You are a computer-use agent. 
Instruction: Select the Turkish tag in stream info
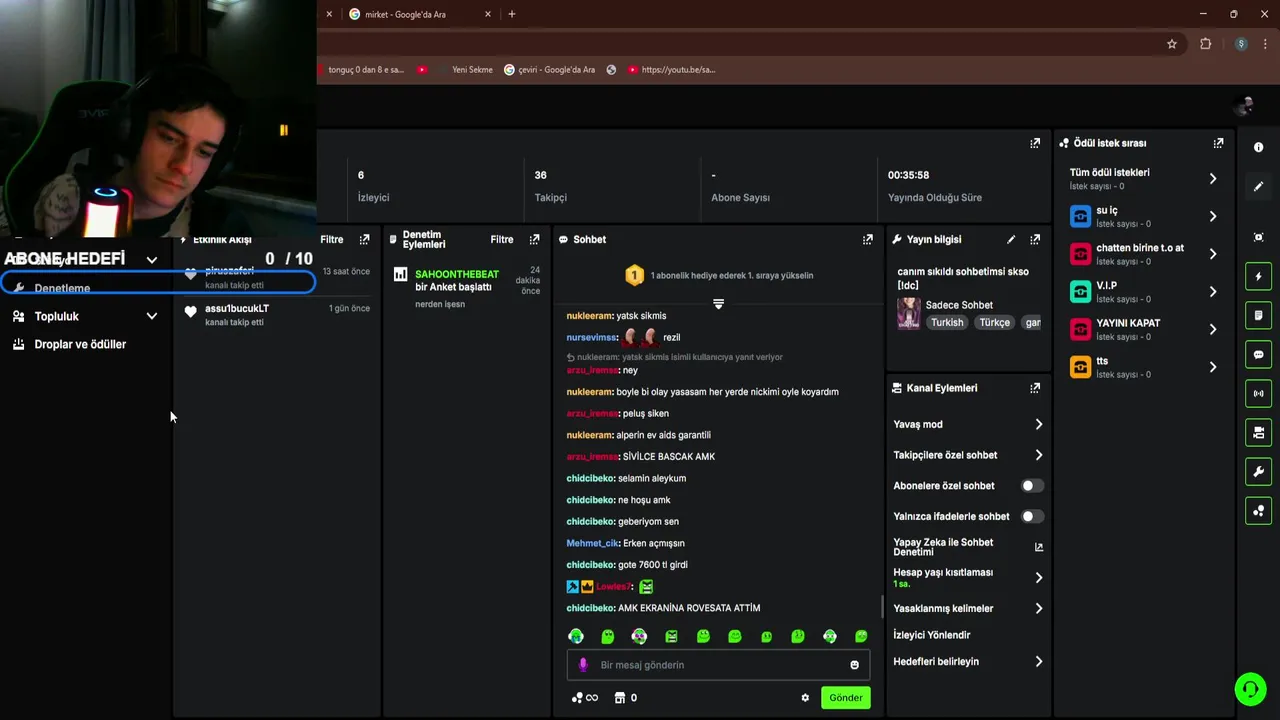coord(947,323)
